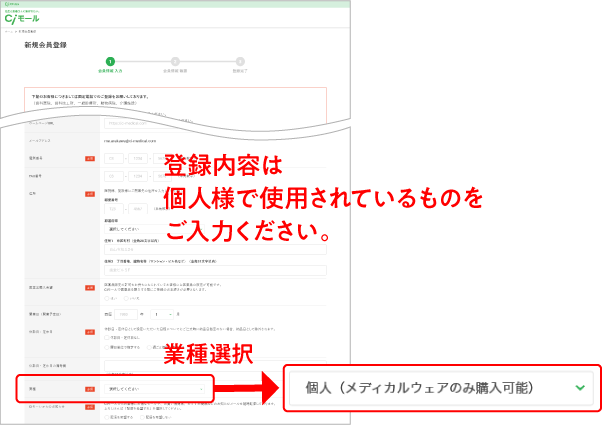Image resolution: width=610 pixels, height=425 pixels.
Task: Open the enlarged 個人（メディカルウェアのみ購入可能） dropdown
Action: click(x=442, y=388)
